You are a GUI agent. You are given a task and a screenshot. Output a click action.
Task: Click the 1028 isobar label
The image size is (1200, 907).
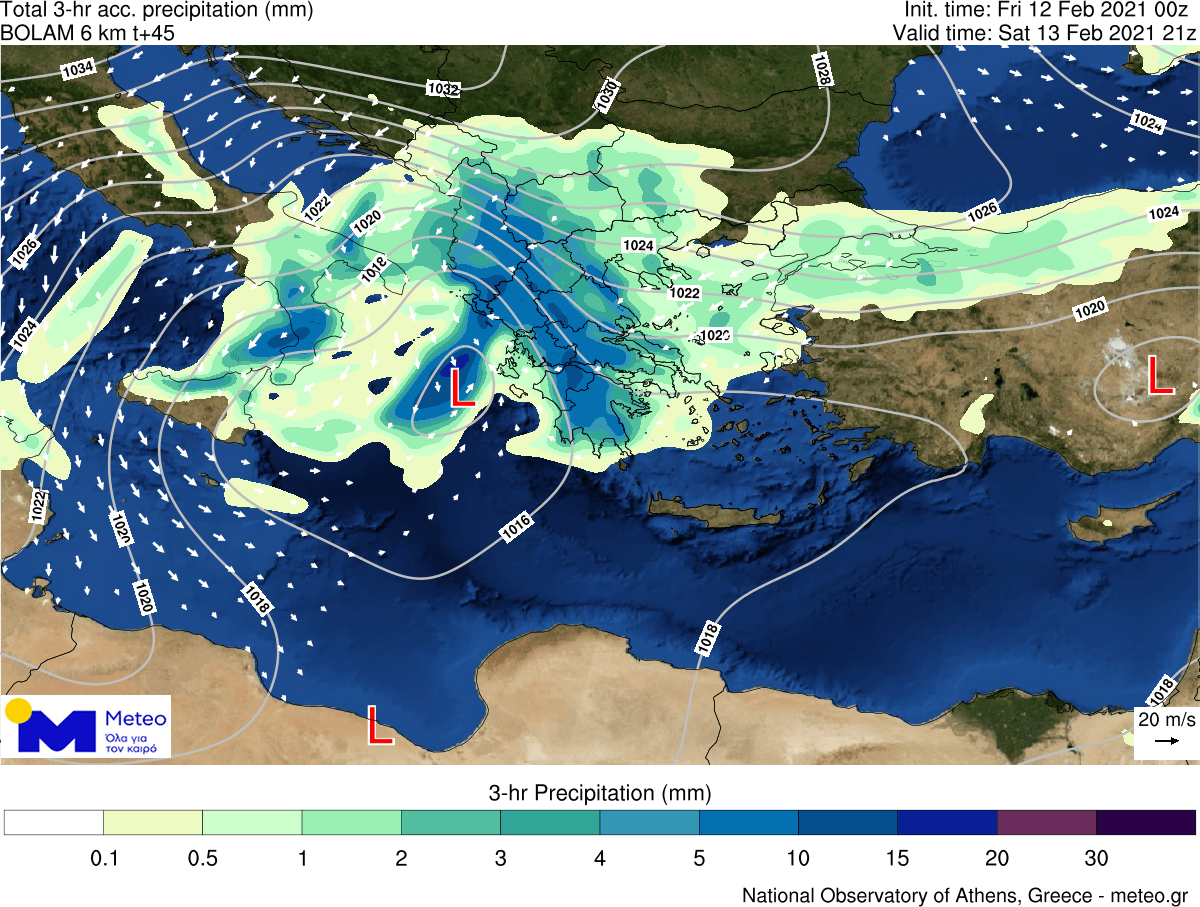click(822, 69)
